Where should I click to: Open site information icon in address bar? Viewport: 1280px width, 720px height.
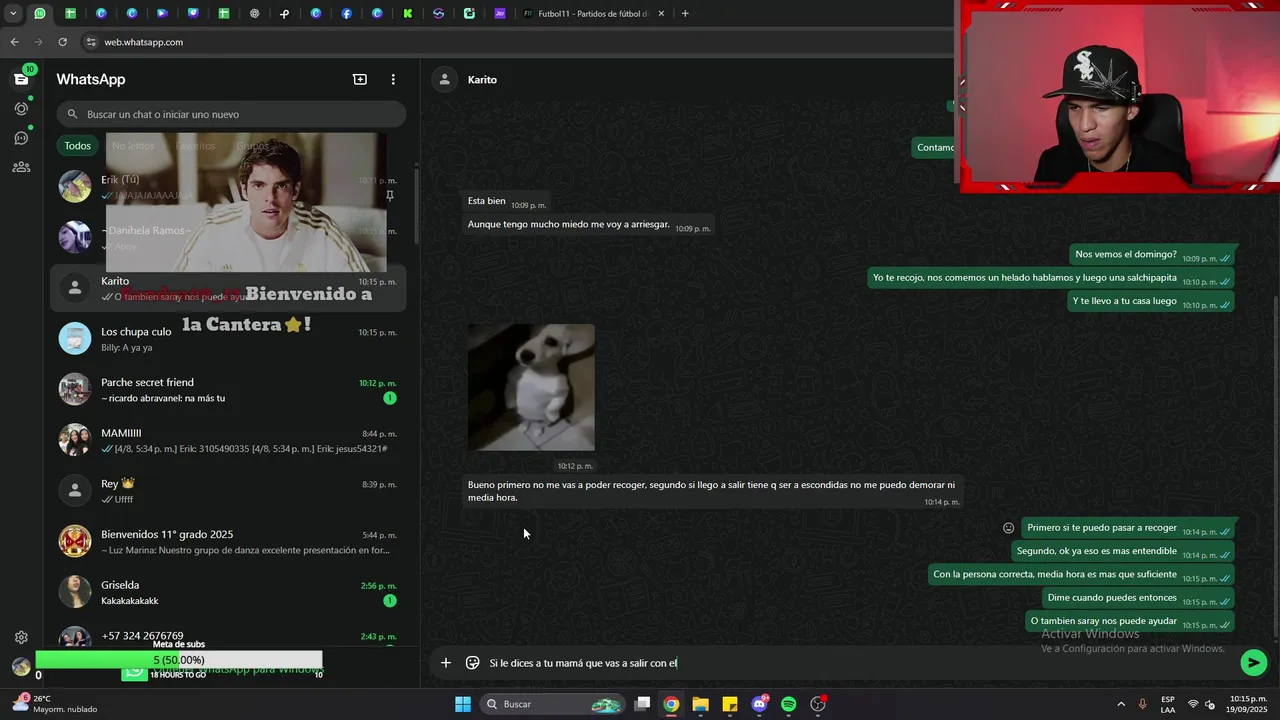91,42
